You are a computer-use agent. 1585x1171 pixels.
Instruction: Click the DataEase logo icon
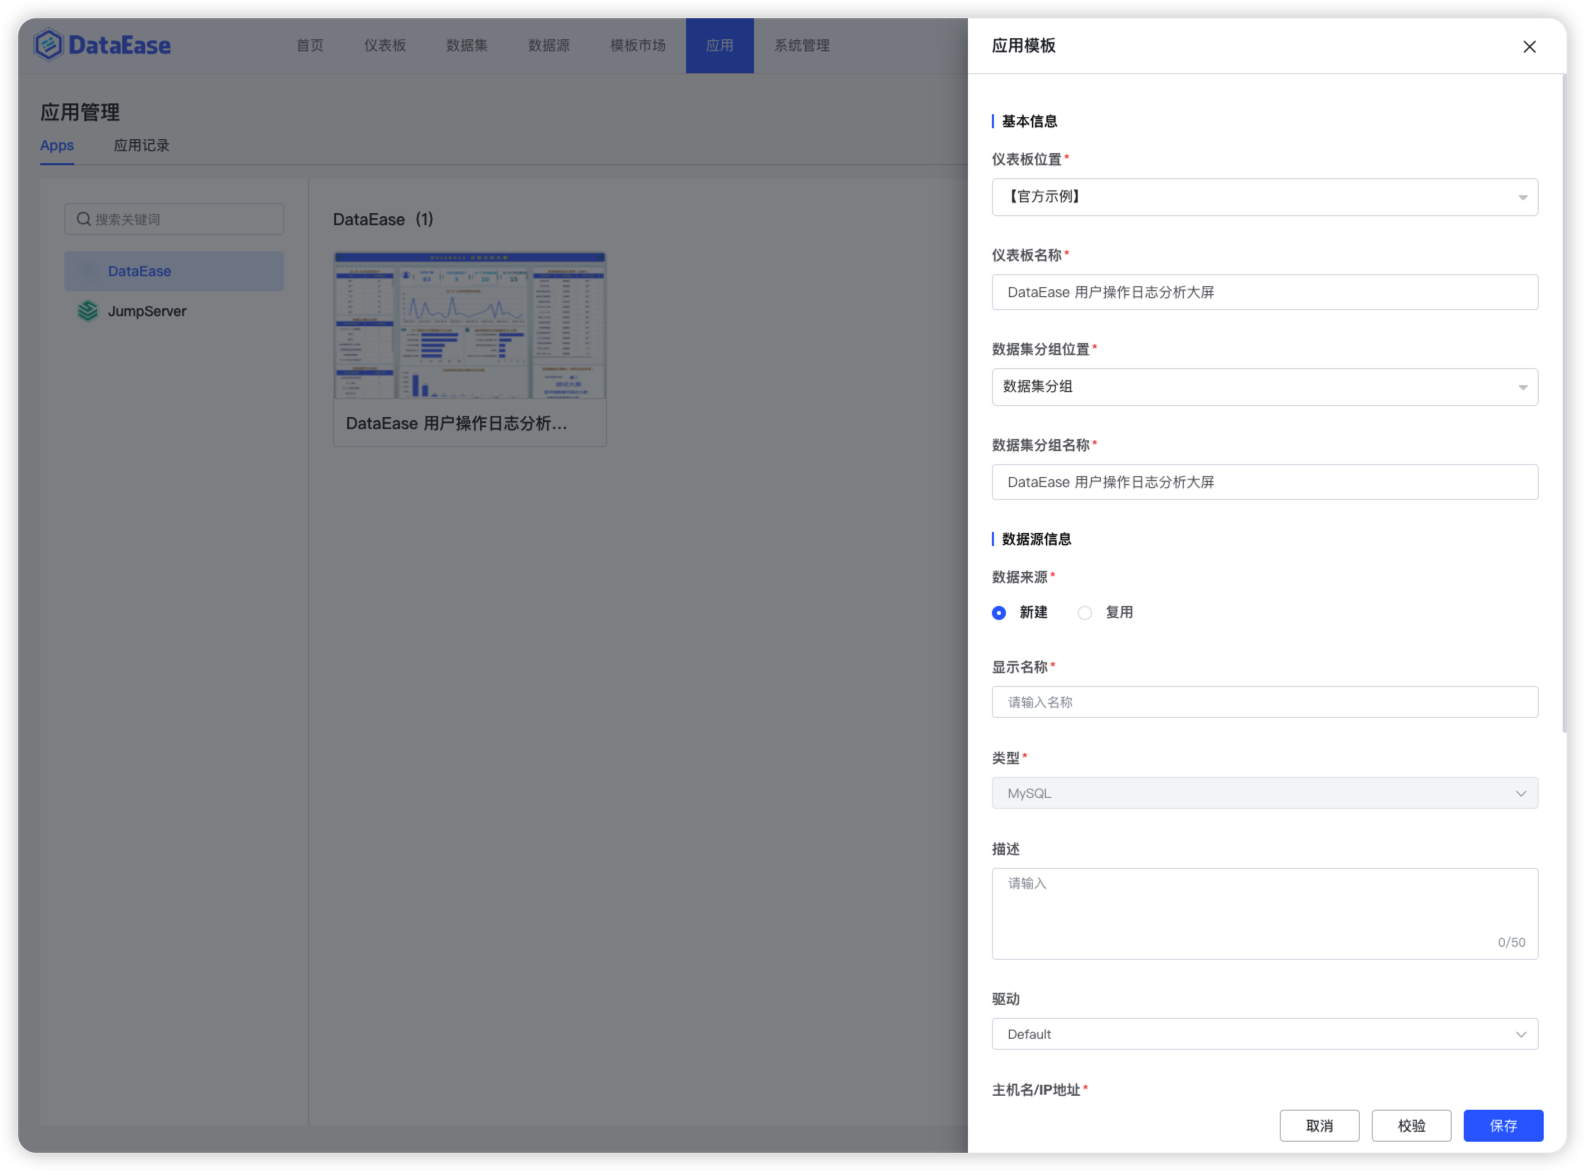(x=48, y=45)
